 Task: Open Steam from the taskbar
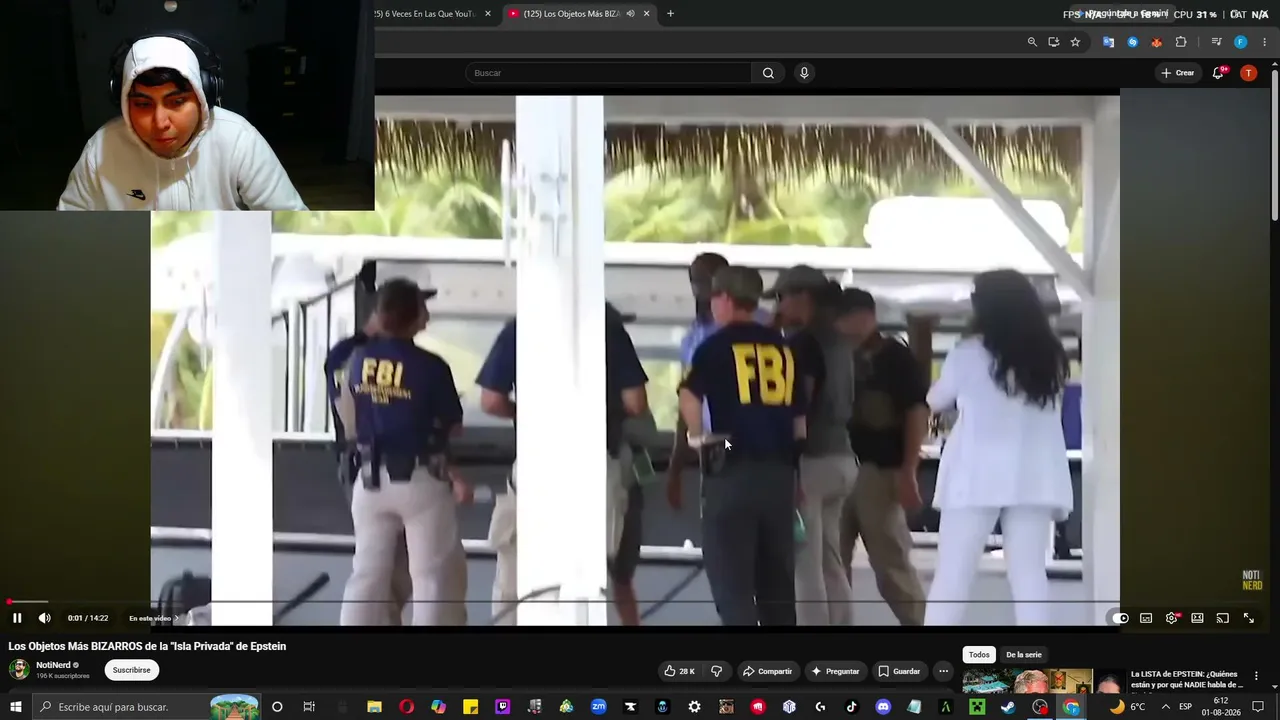[x=1008, y=707]
